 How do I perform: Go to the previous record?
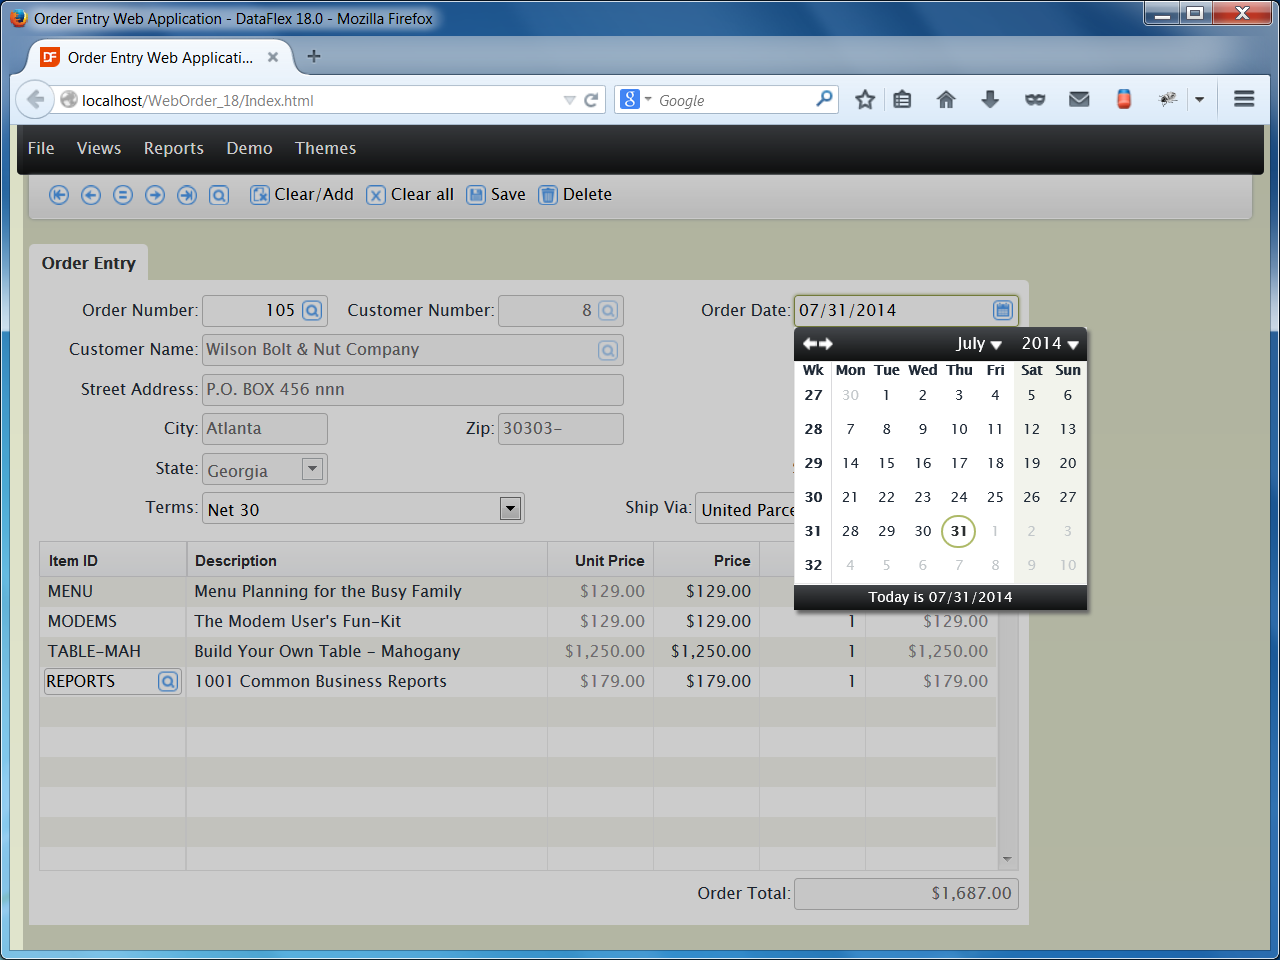click(x=91, y=195)
